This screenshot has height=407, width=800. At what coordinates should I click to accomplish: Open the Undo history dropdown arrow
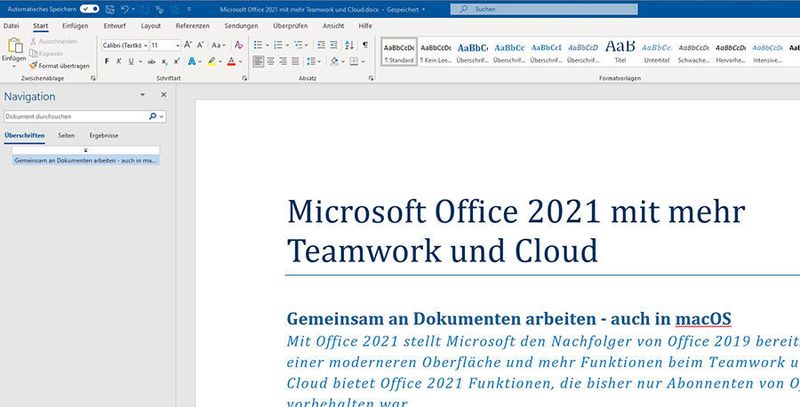point(133,9)
